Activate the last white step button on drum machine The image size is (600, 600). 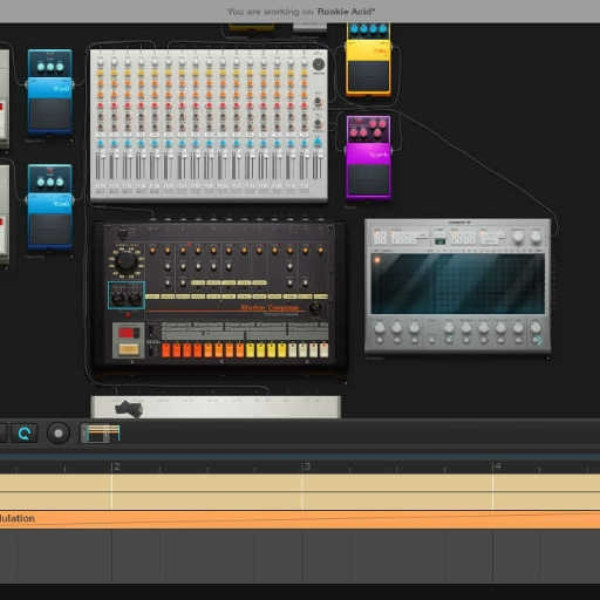coord(324,350)
